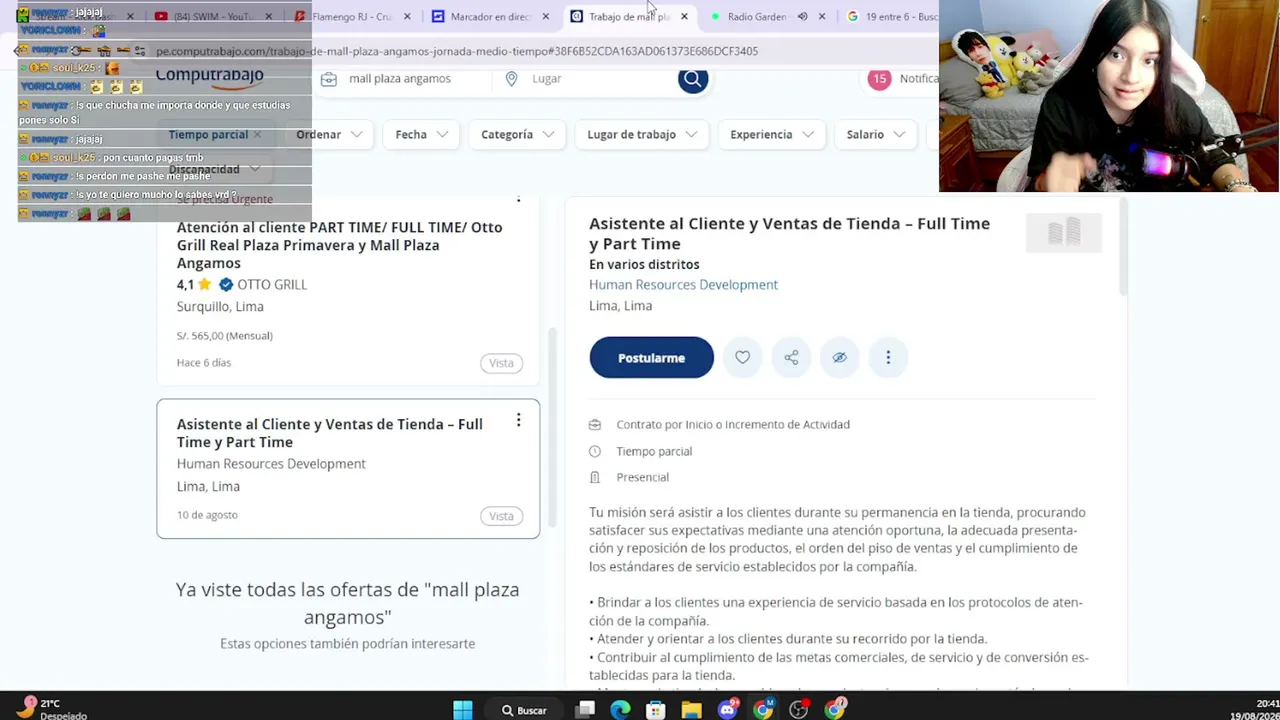The height and width of the screenshot is (720, 1280).
Task: Switch to the Flamengo RJ tab
Action: pos(351,17)
